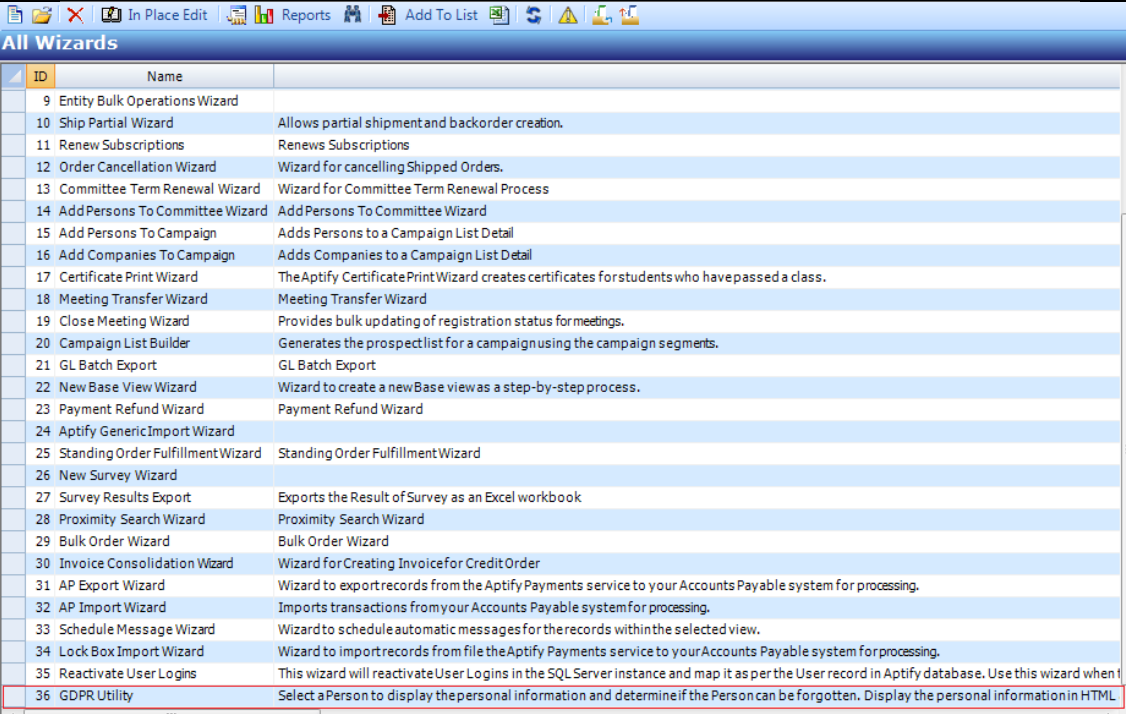Viewport: 1126px width, 714px height.
Task: Click description 'Exports the Result of Survey as an Excel workbook'
Action: click(429, 497)
